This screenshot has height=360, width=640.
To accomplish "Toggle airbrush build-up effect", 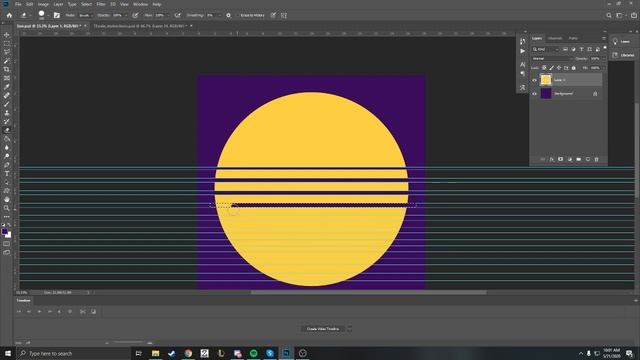I will (x=178, y=15).
